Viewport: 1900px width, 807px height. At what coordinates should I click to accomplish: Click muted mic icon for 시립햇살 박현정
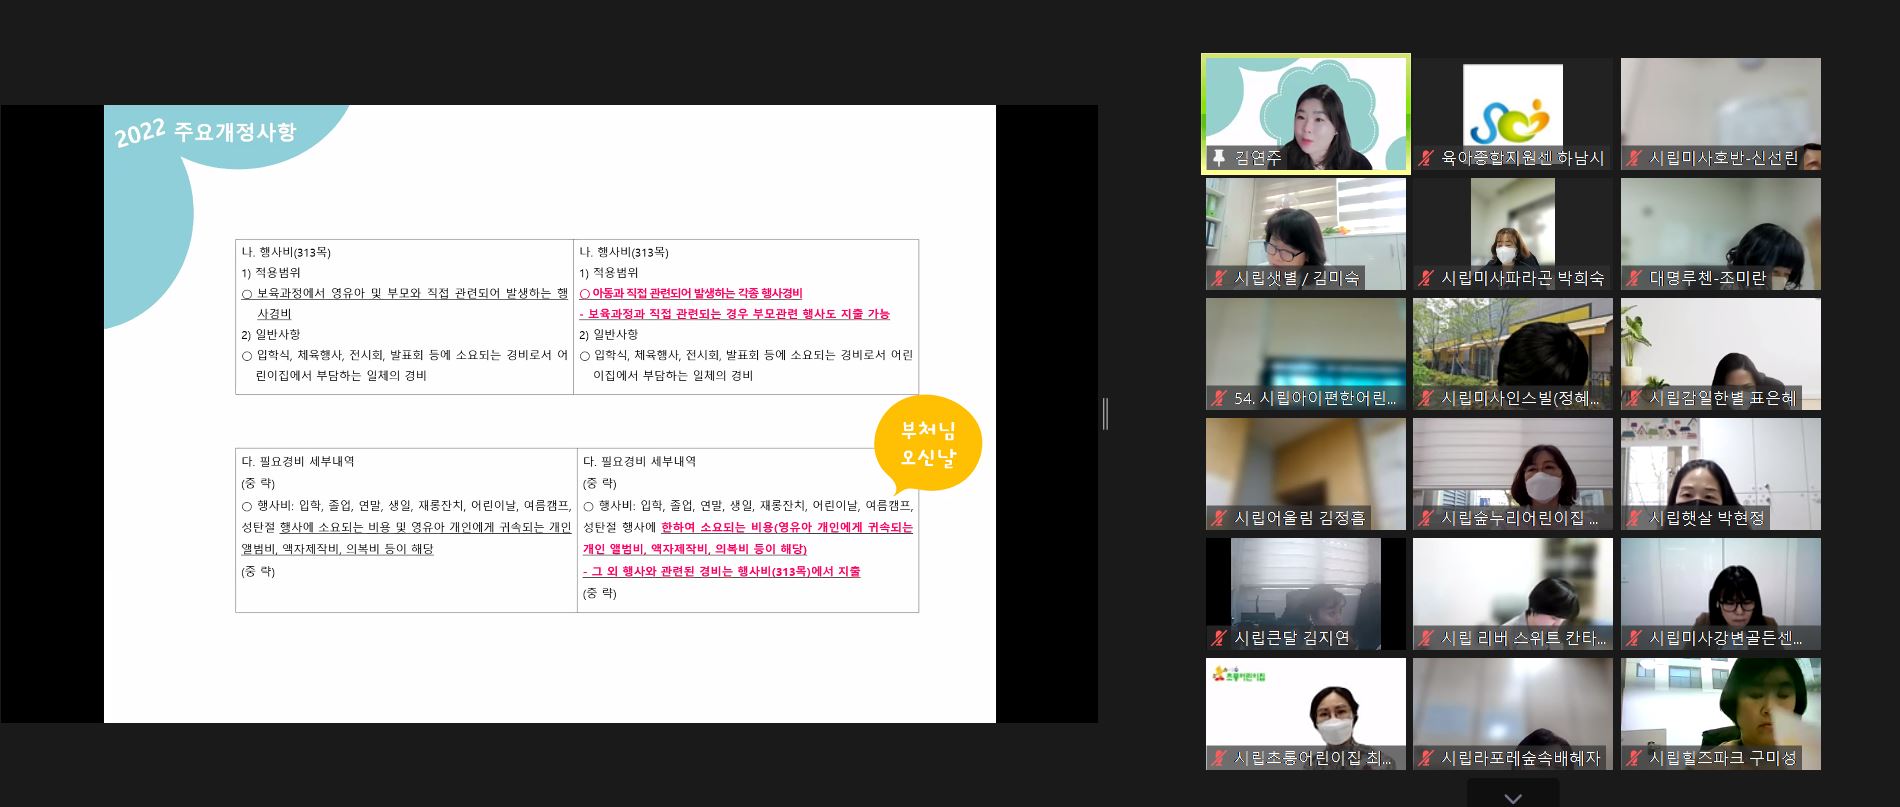(1634, 518)
